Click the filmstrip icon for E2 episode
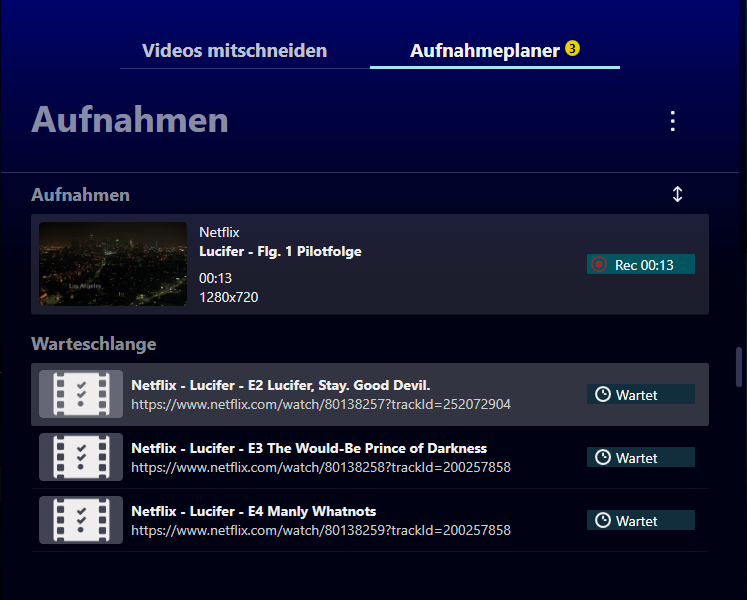Screen dimensions: 747x600 [81, 394]
